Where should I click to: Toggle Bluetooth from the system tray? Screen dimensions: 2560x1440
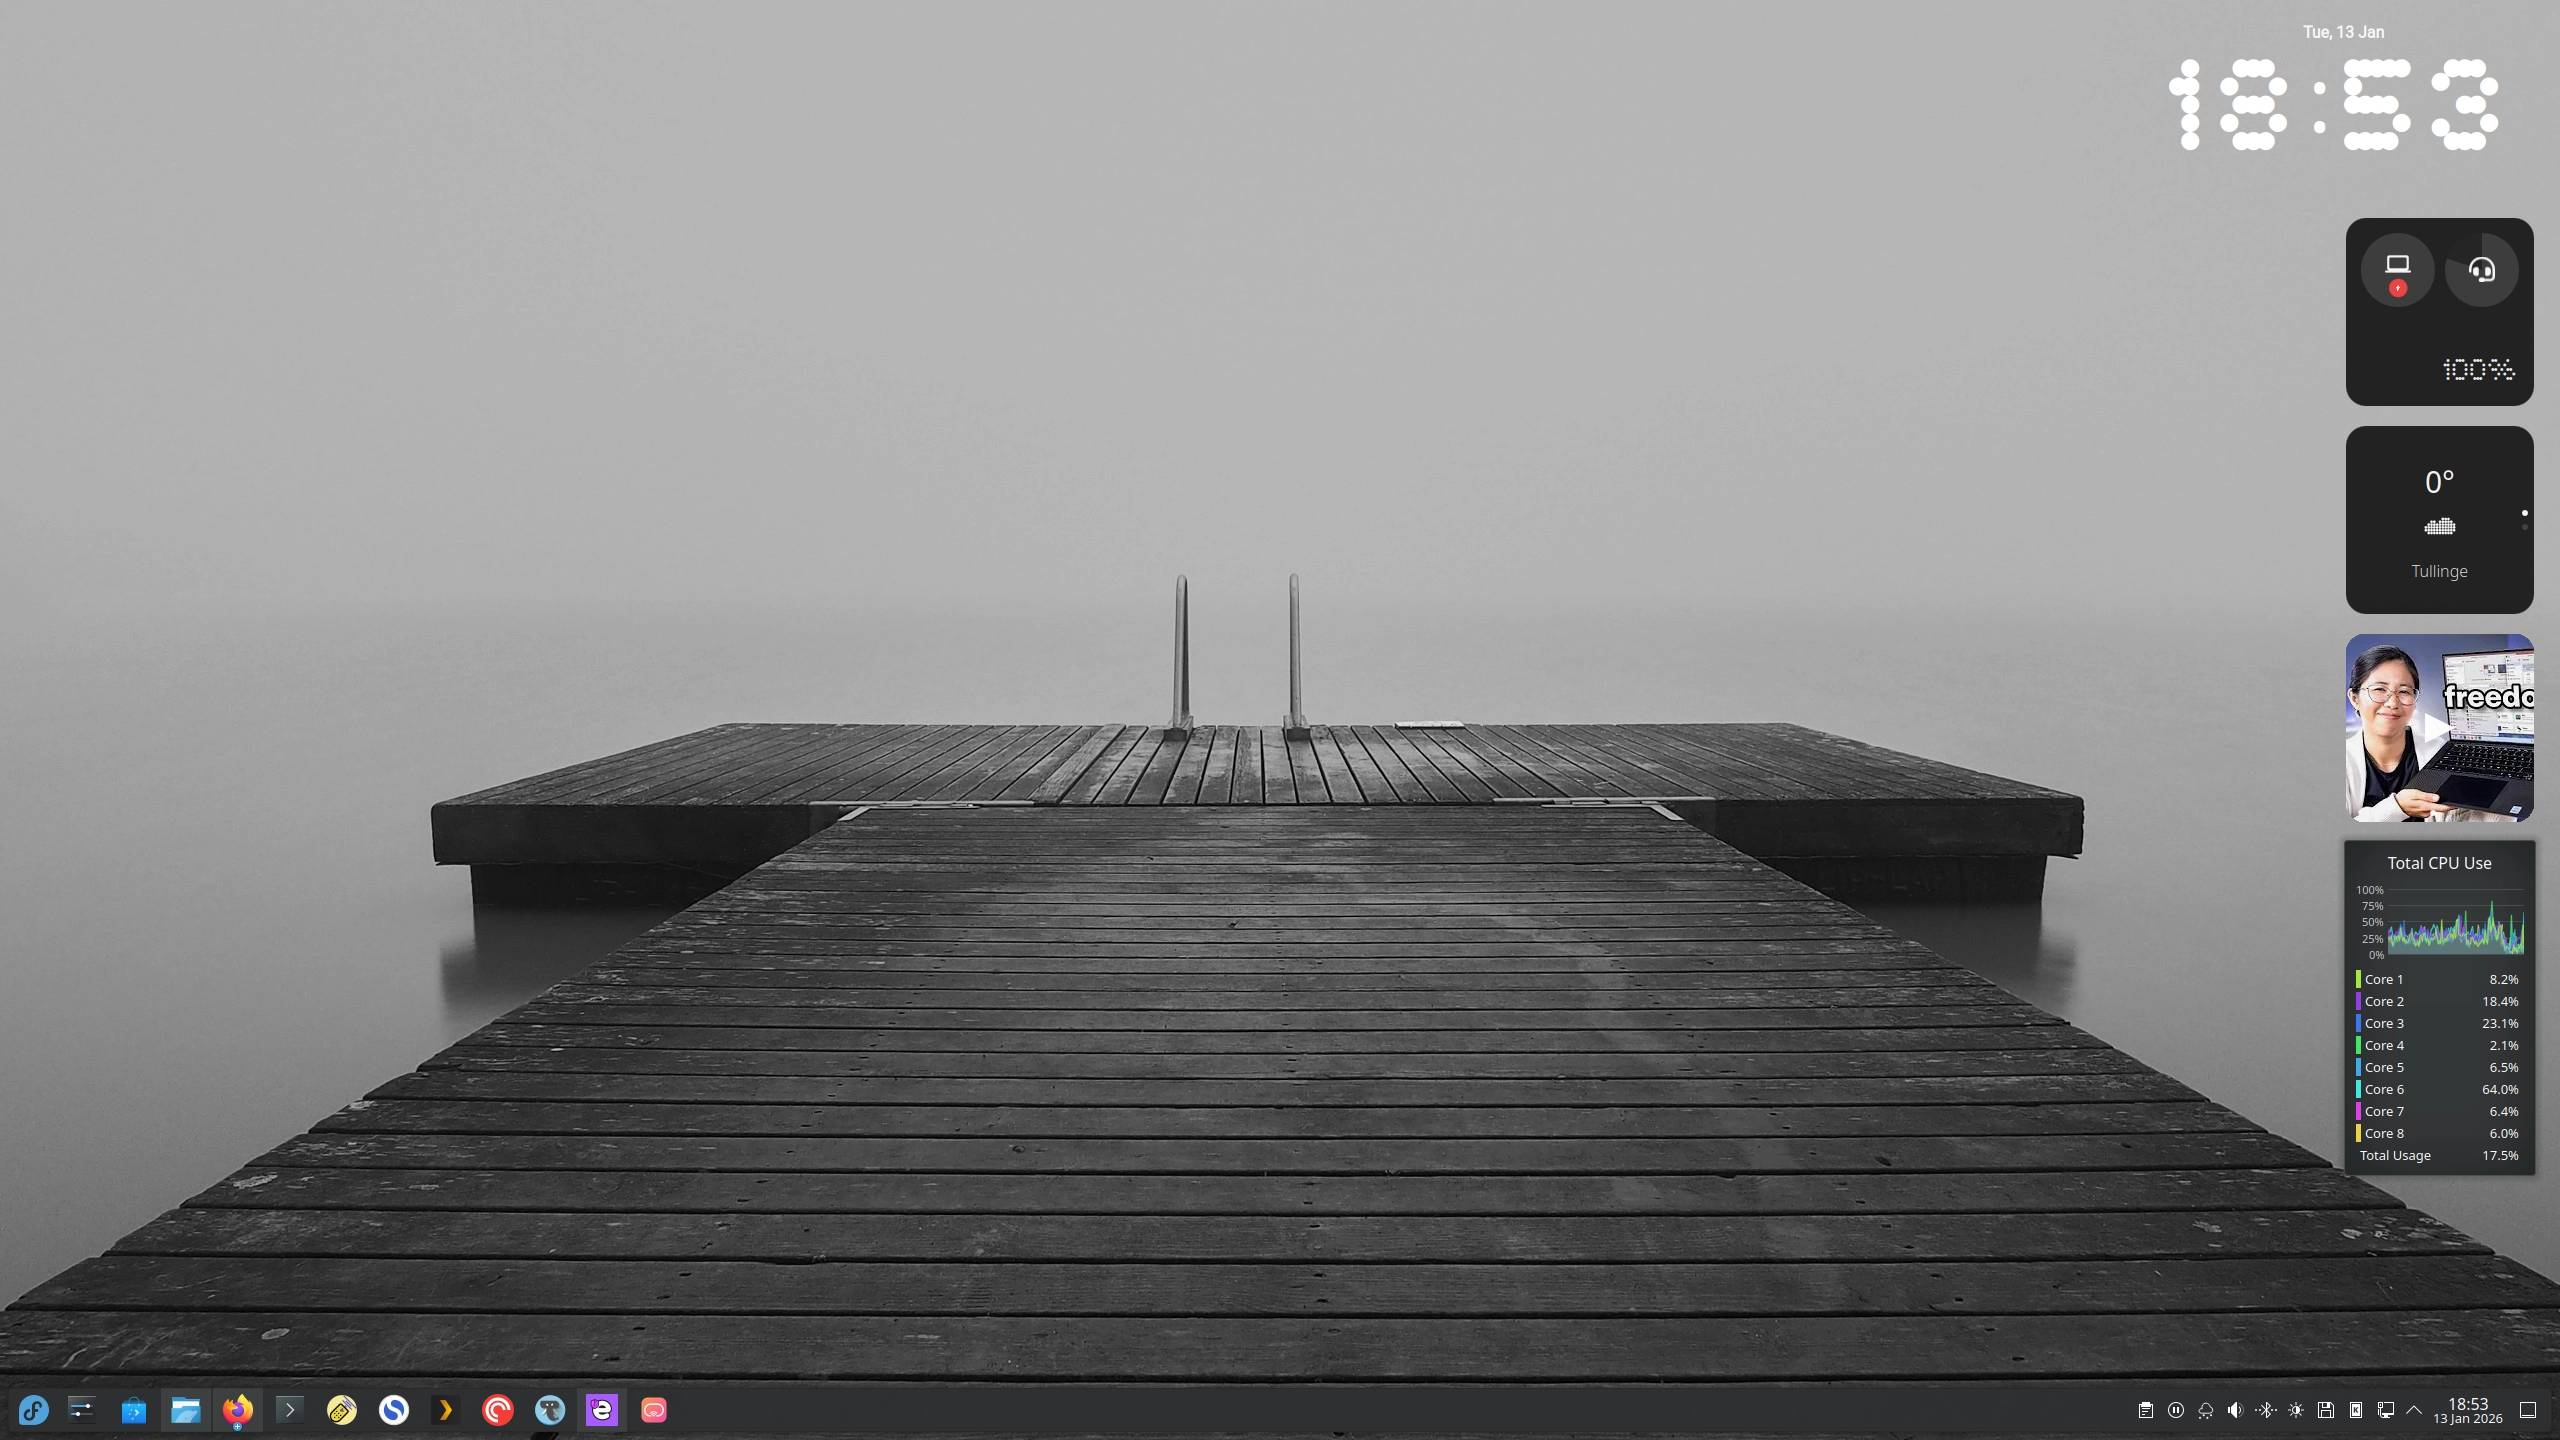[x=2264, y=1410]
